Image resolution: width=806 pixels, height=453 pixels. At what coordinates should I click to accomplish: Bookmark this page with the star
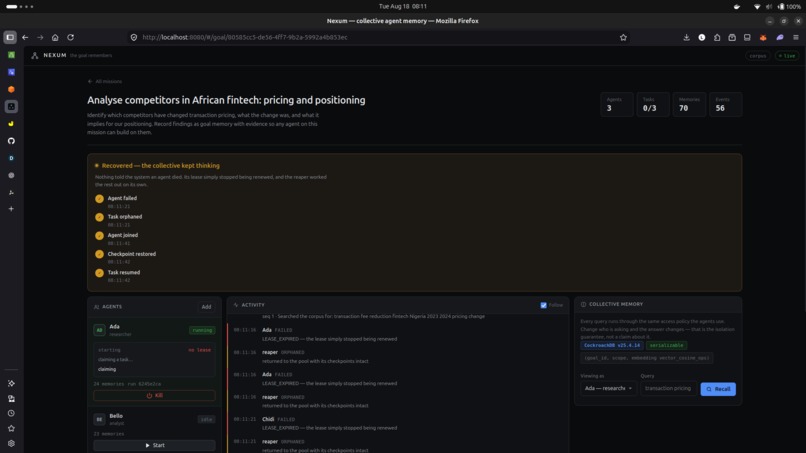[x=623, y=37]
